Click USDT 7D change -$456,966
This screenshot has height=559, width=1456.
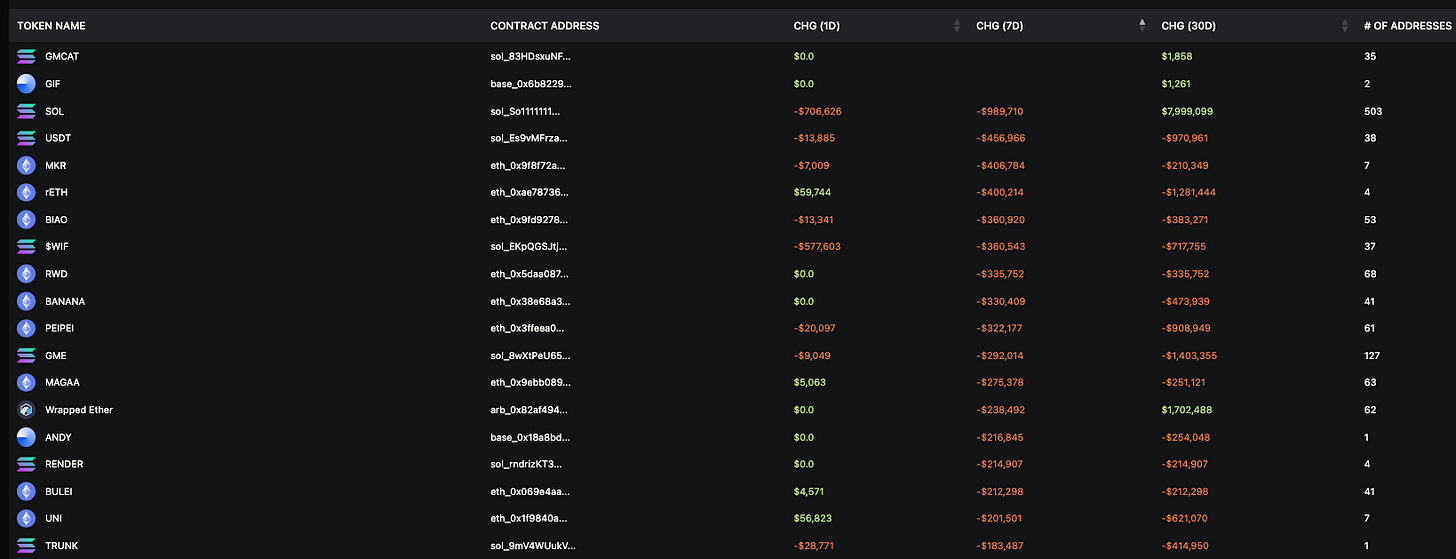coord(1000,138)
